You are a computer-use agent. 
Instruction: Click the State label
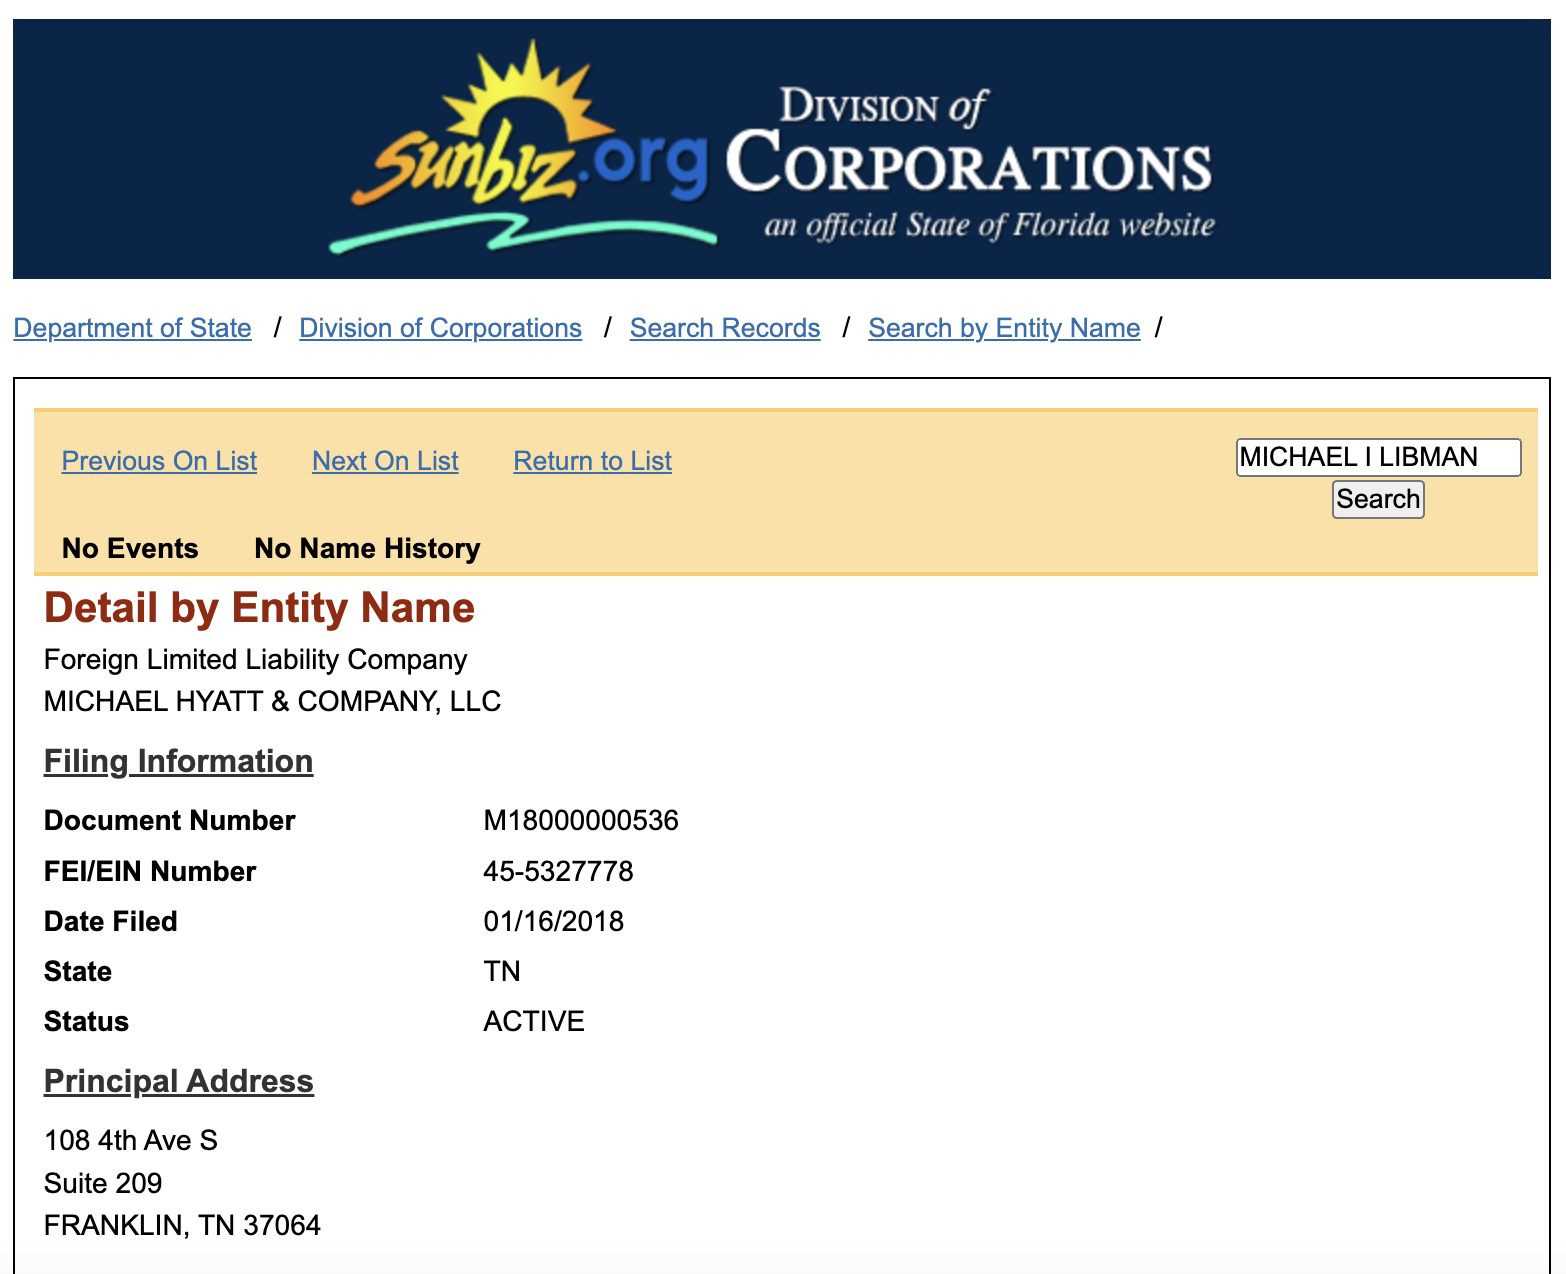pos(77,972)
